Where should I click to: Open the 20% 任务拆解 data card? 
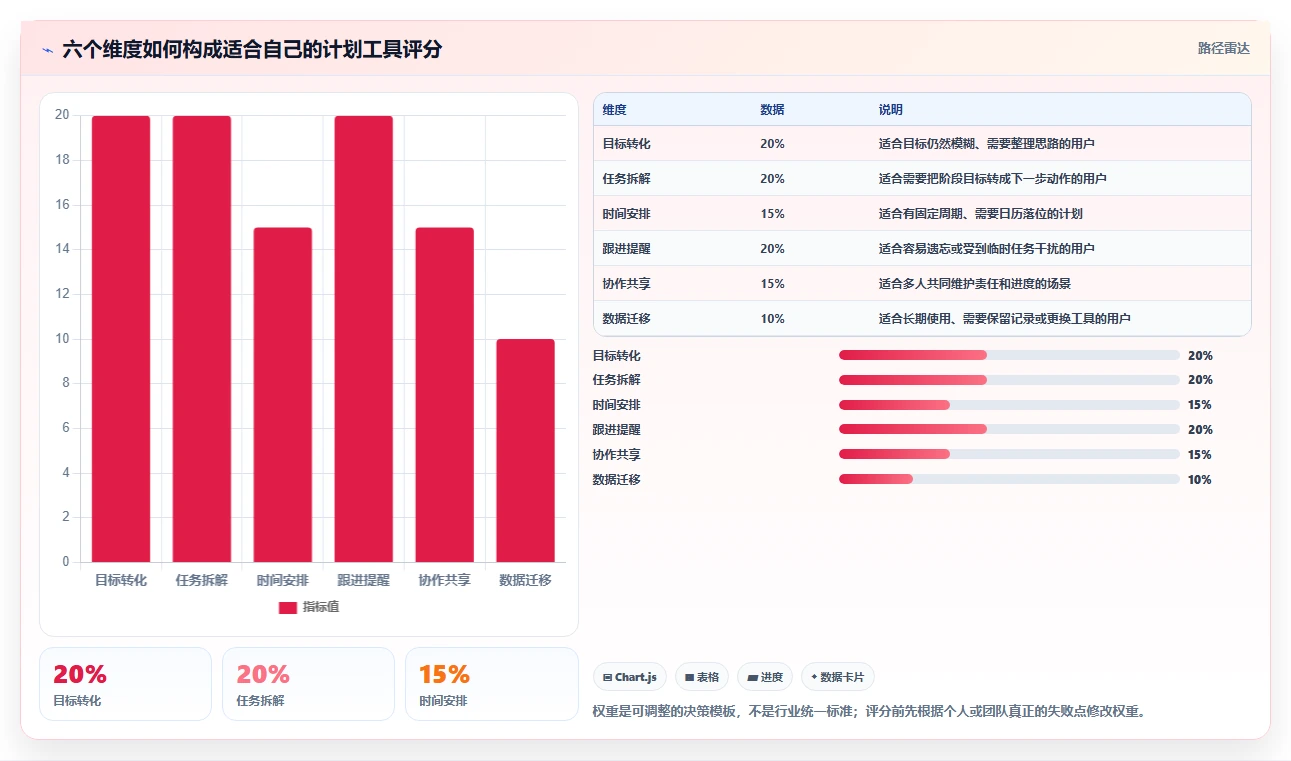pyautogui.click(x=309, y=684)
